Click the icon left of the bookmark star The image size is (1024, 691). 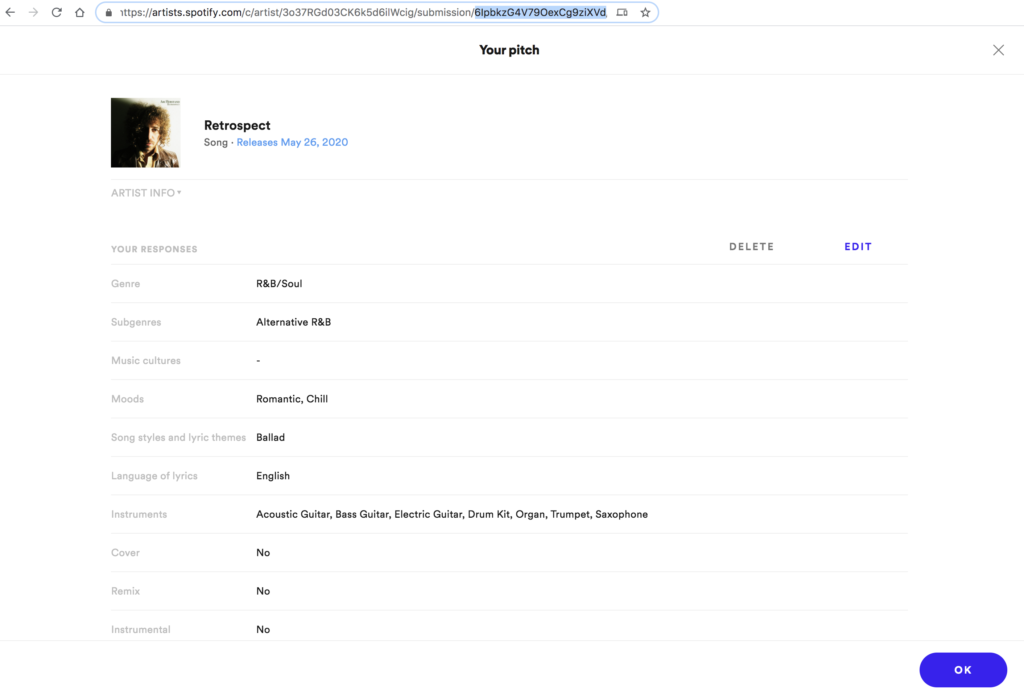tap(622, 13)
